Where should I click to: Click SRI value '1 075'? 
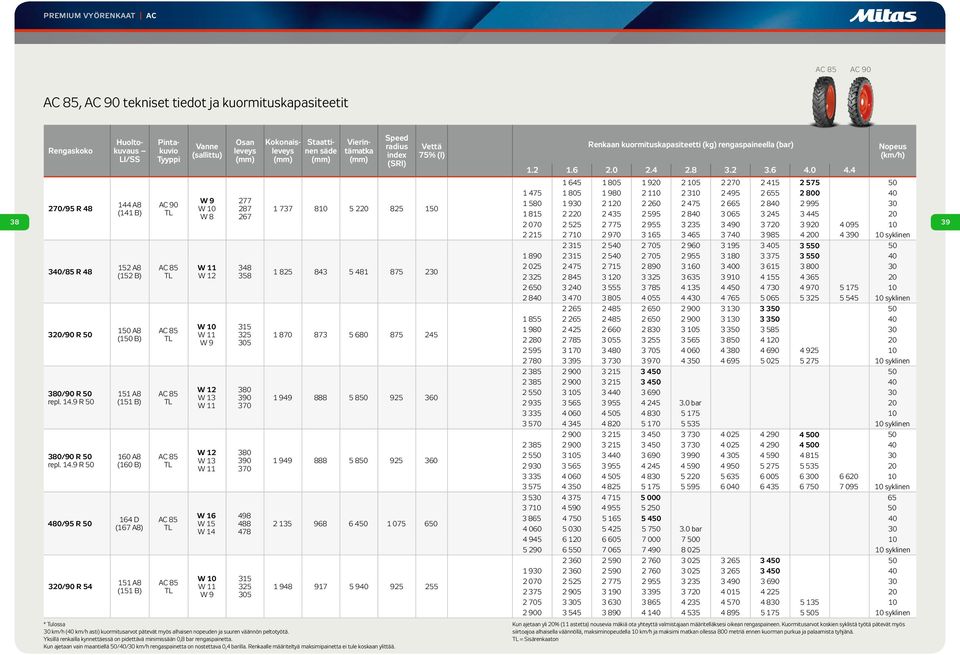(397, 523)
